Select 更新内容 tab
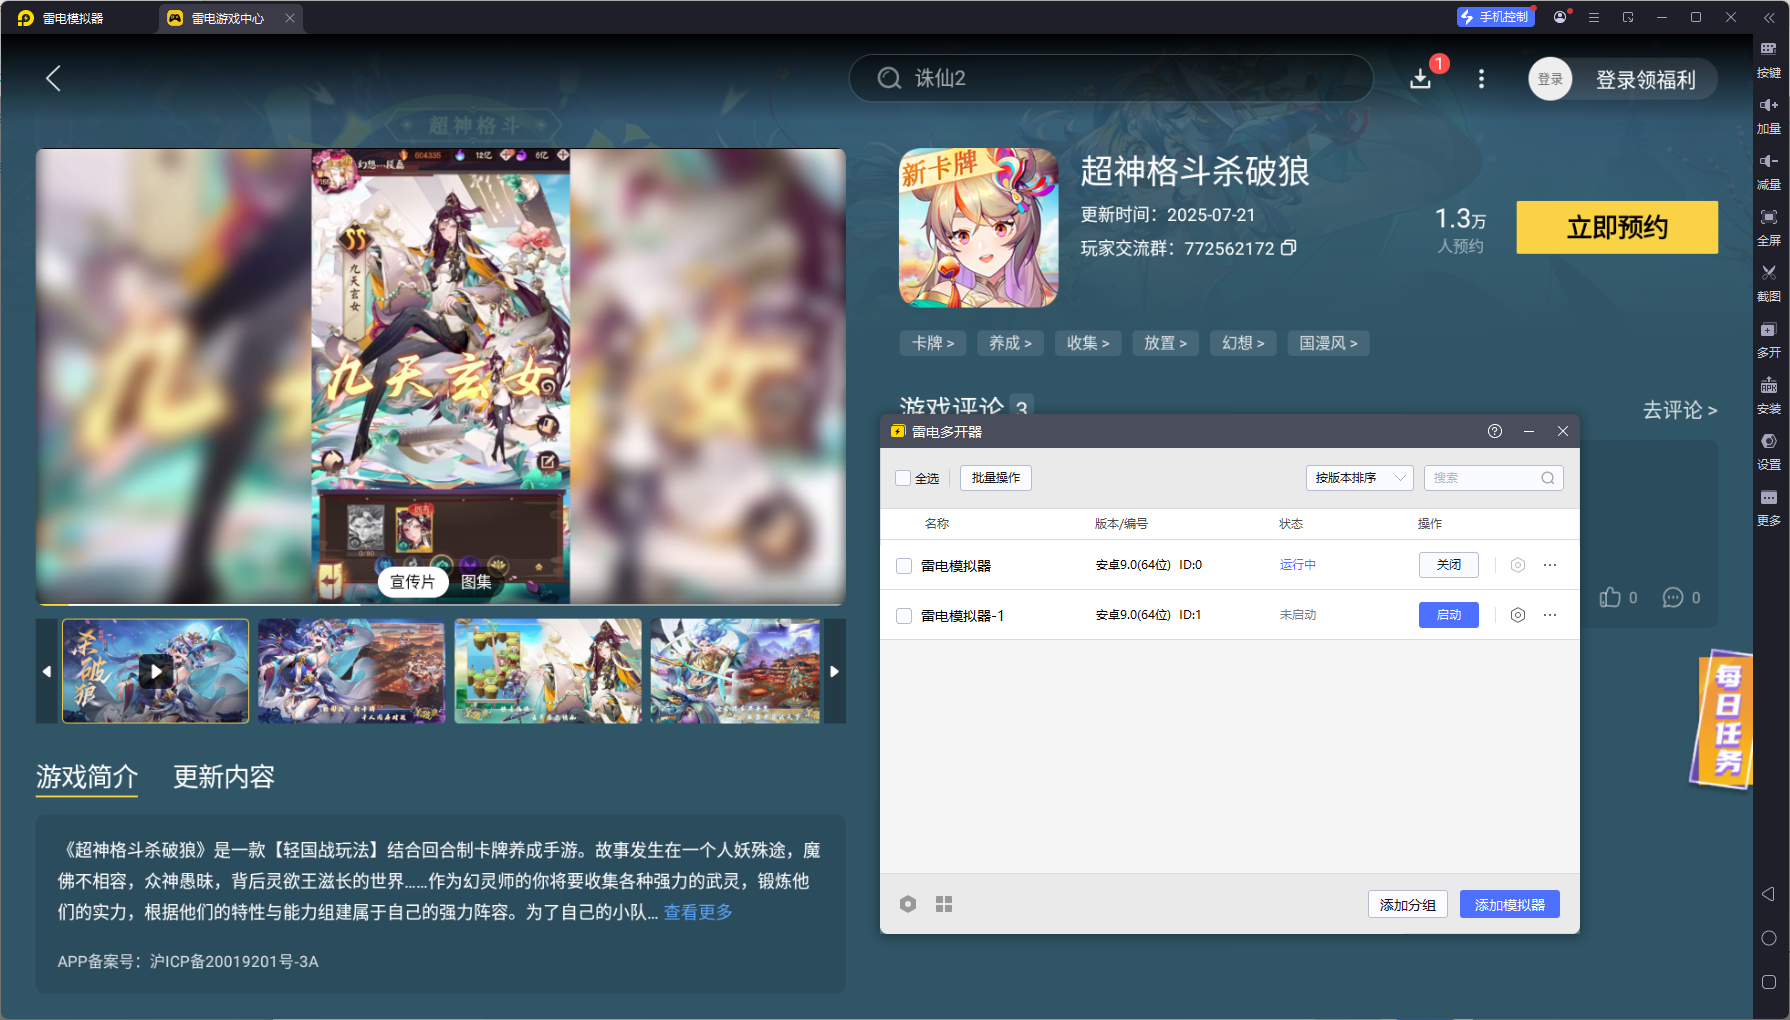This screenshot has height=1020, width=1790. [224, 777]
